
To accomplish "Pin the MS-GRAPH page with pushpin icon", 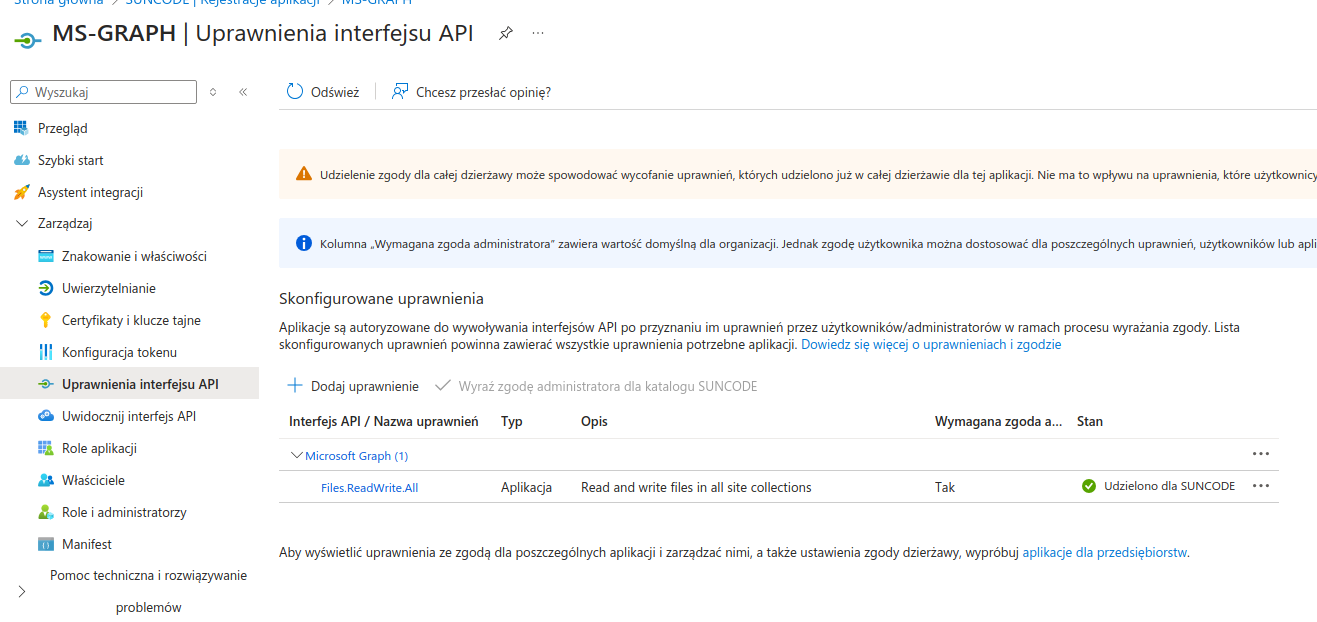I will 506,33.
